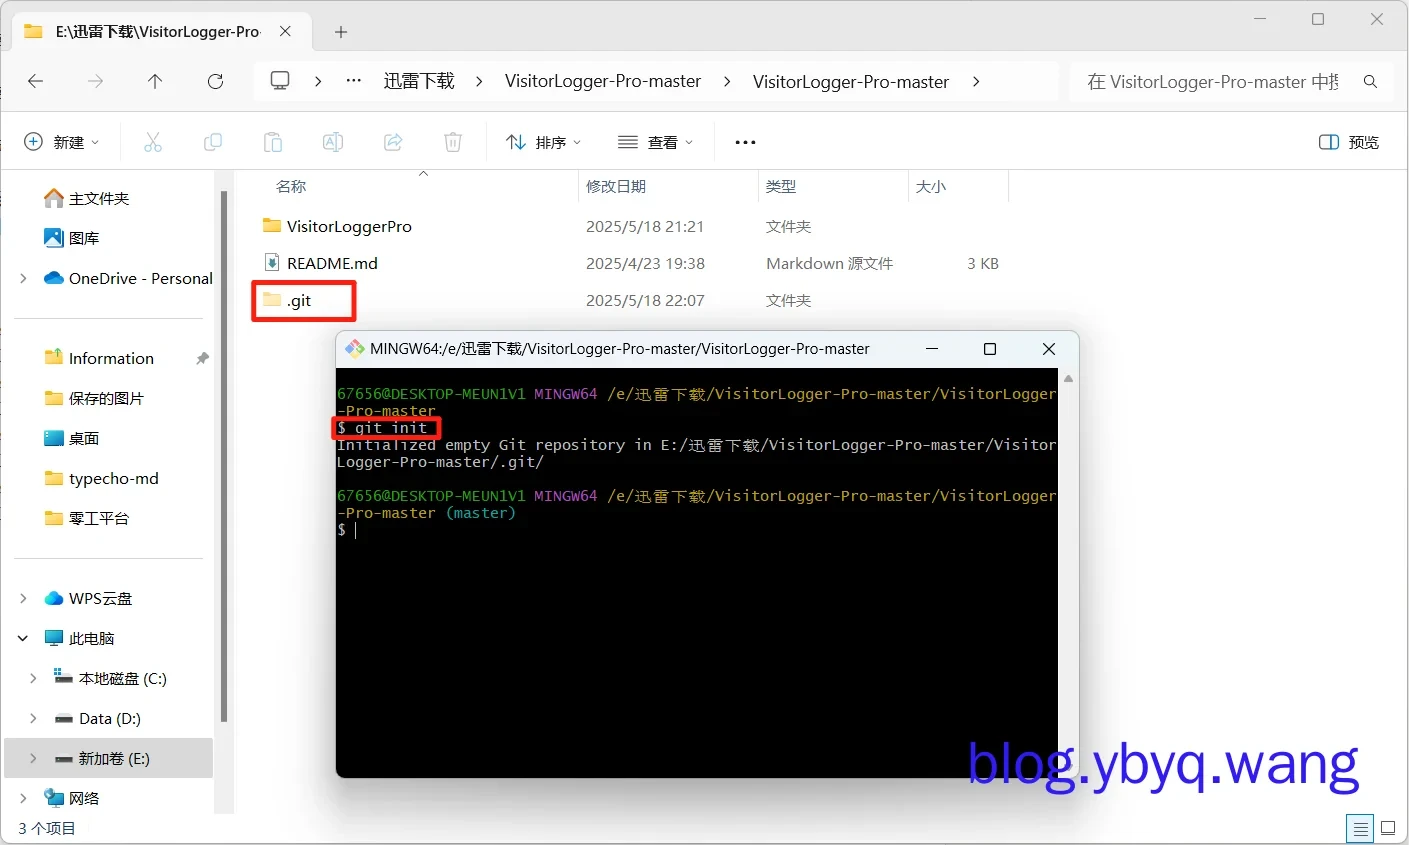
Task: Switch to large thumbnails view icon
Action: 1388,828
